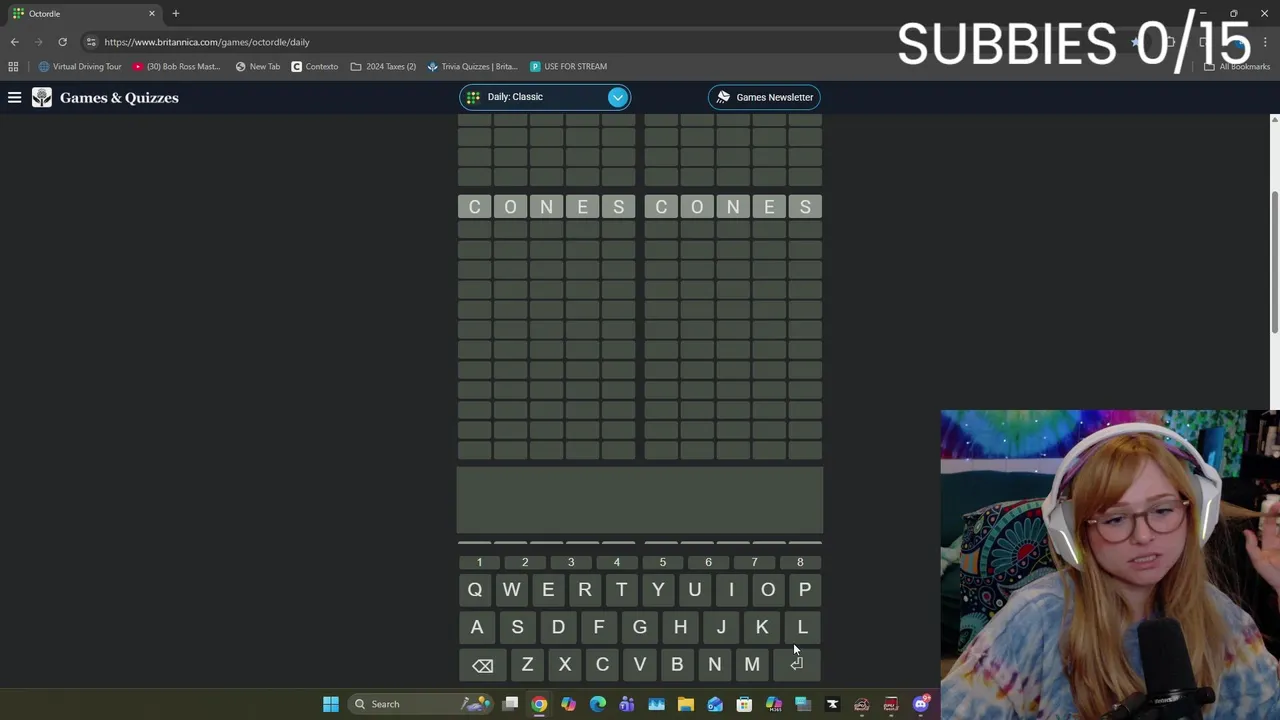This screenshot has width=1280, height=720.
Task: Tap the L key on the keyboard
Action: pyautogui.click(x=803, y=627)
